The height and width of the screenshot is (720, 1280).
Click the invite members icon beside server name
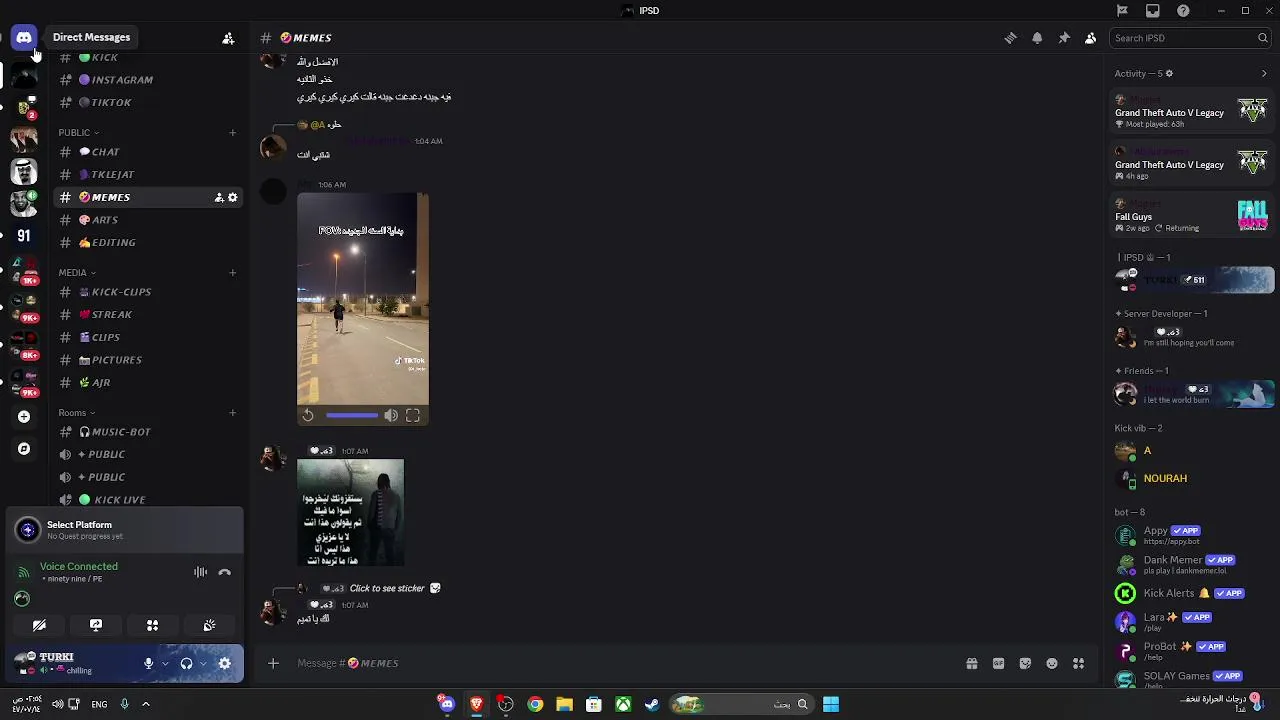[x=228, y=38]
